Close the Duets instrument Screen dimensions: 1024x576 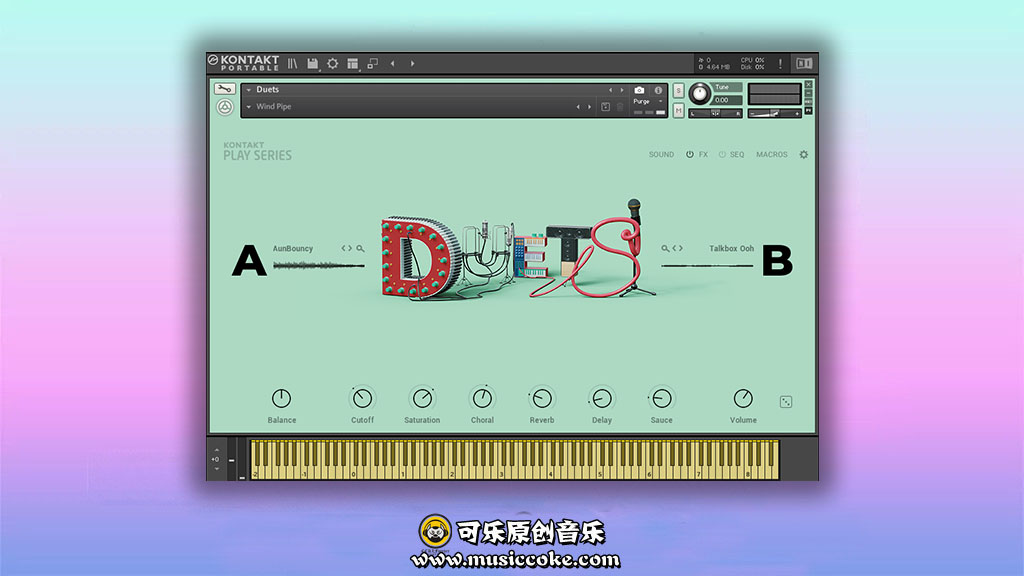(x=808, y=85)
